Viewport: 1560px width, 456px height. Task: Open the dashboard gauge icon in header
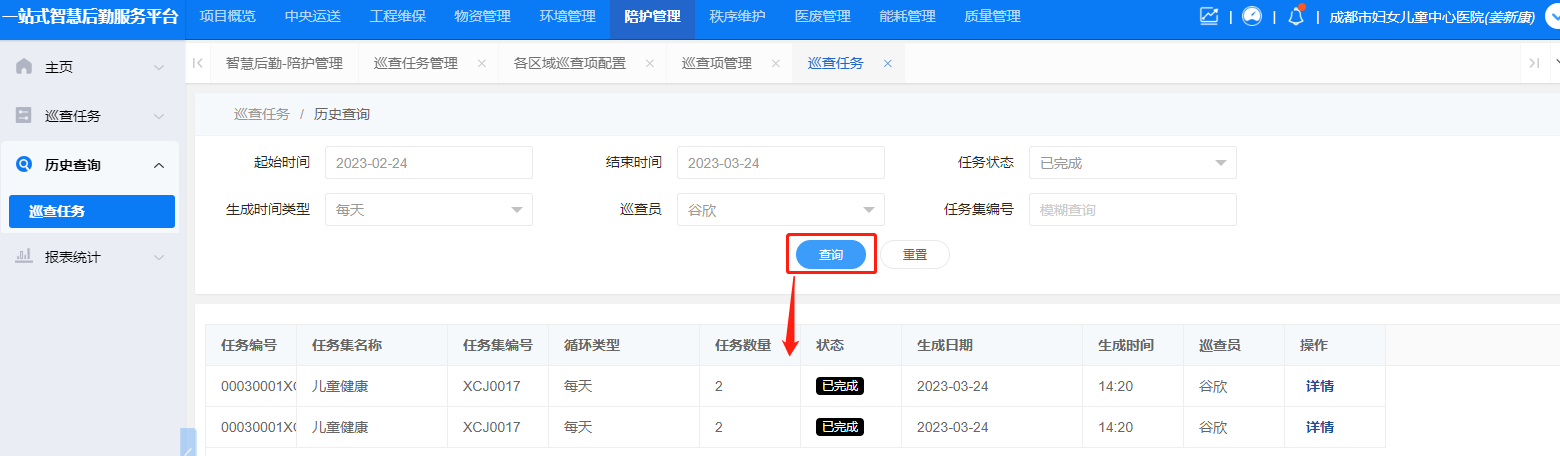pyautogui.click(x=1252, y=16)
